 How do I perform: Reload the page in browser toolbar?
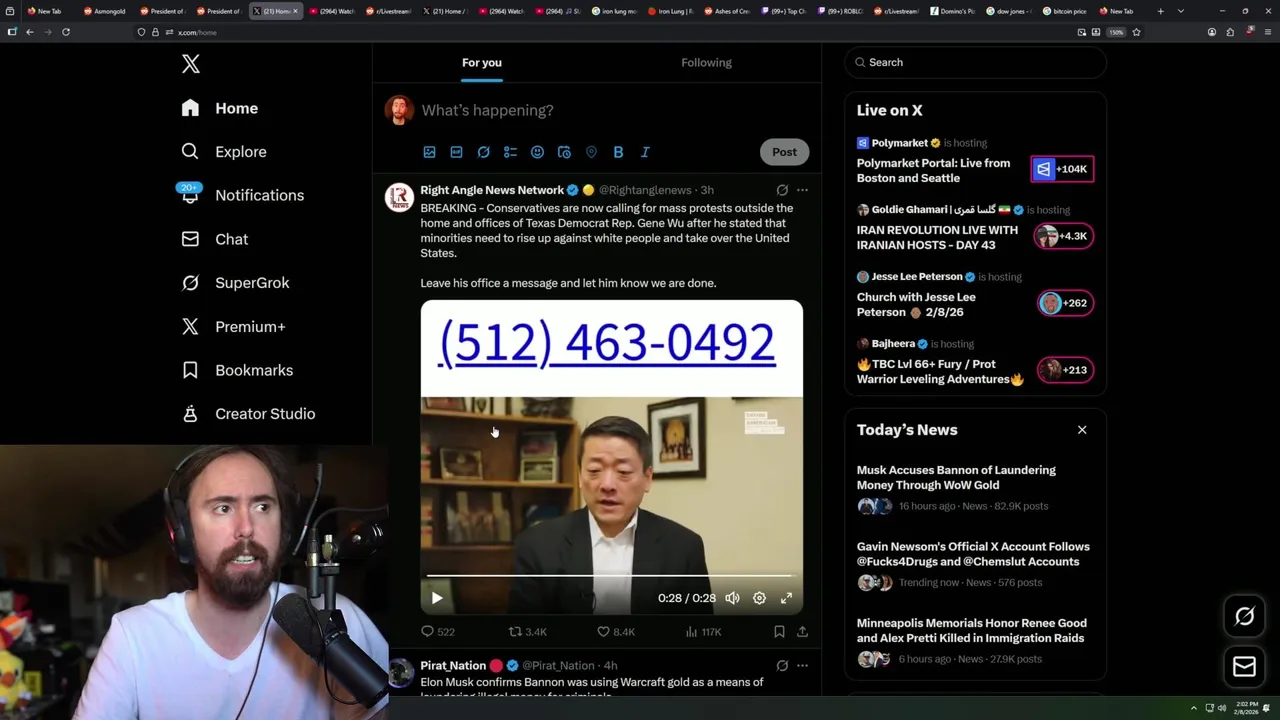click(66, 32)
